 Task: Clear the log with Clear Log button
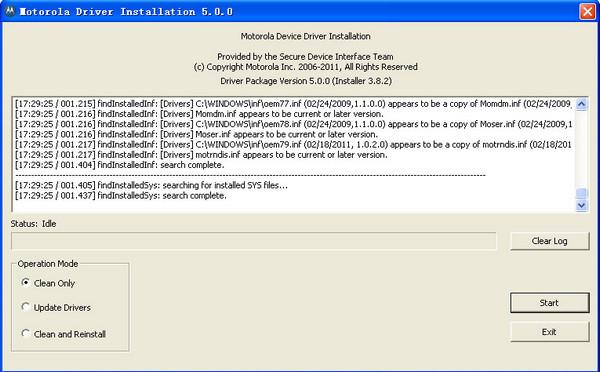(549, 241)
